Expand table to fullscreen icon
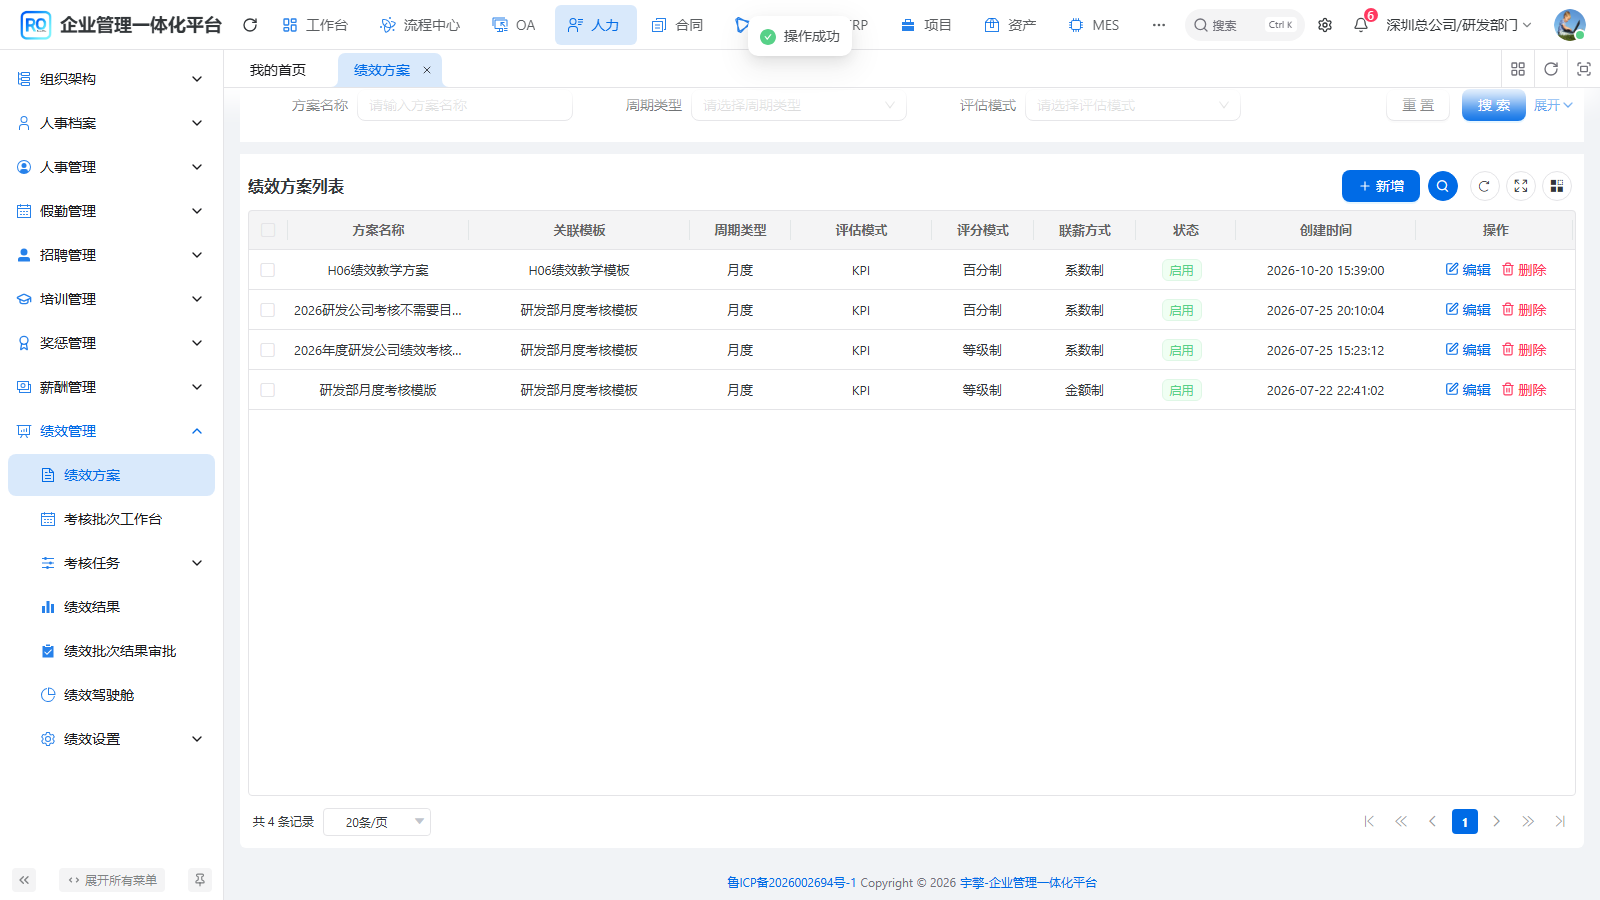1600x900 pixels. pos(1521,186)
